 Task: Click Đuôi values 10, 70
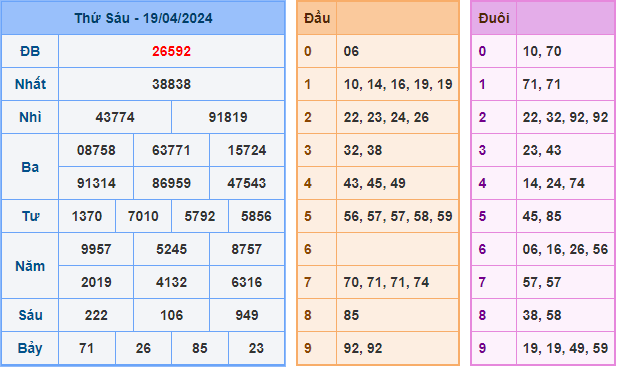point(542,51)
